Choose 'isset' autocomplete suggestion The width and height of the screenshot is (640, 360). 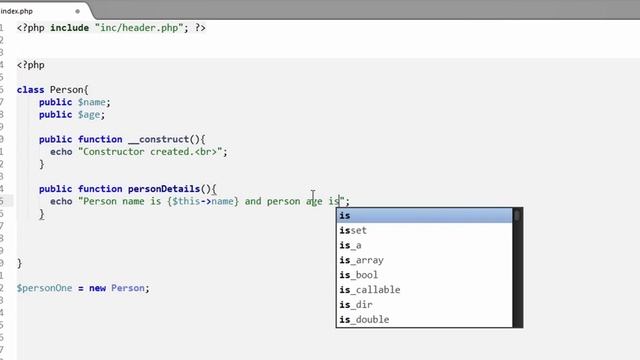(x=424, y=230)
